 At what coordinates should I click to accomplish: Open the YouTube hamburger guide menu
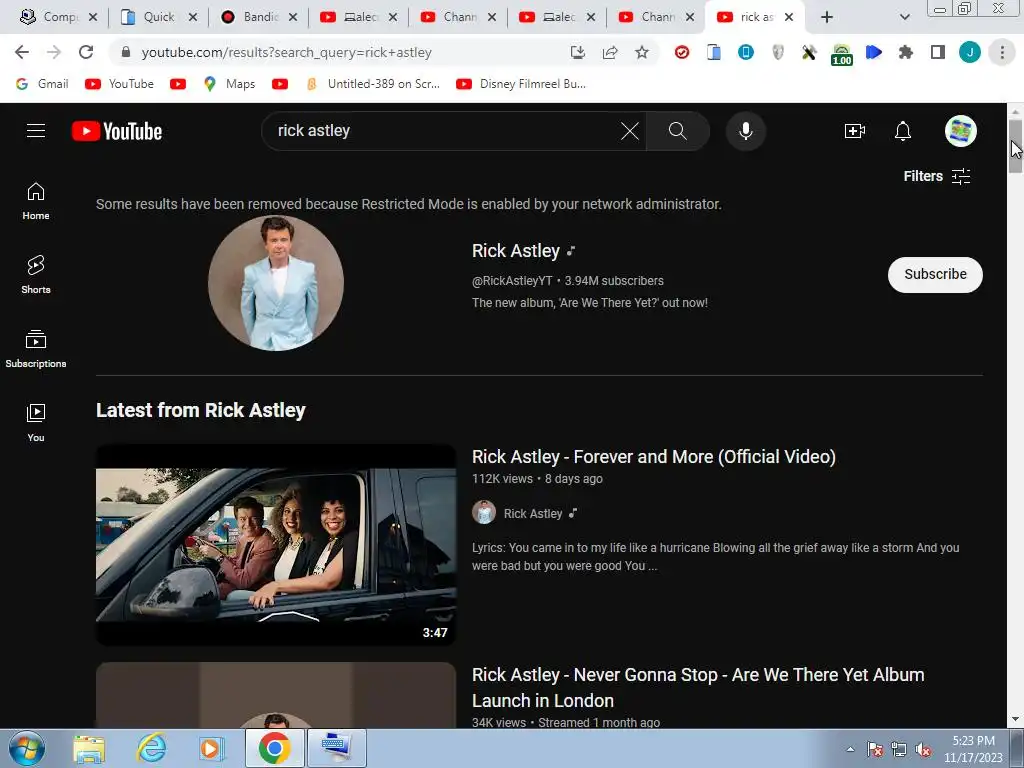tap(36, 131)
